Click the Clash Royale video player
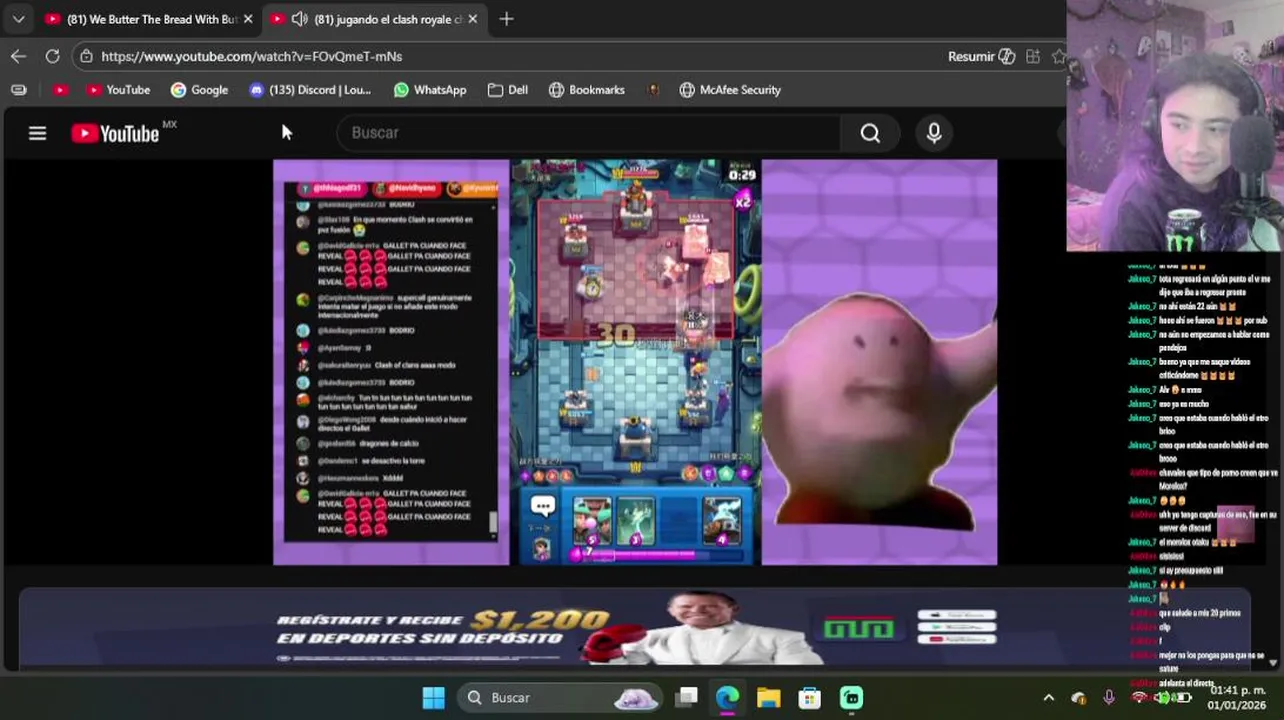The height and width of the screenshot is (720, 1284). click(635, 362)
